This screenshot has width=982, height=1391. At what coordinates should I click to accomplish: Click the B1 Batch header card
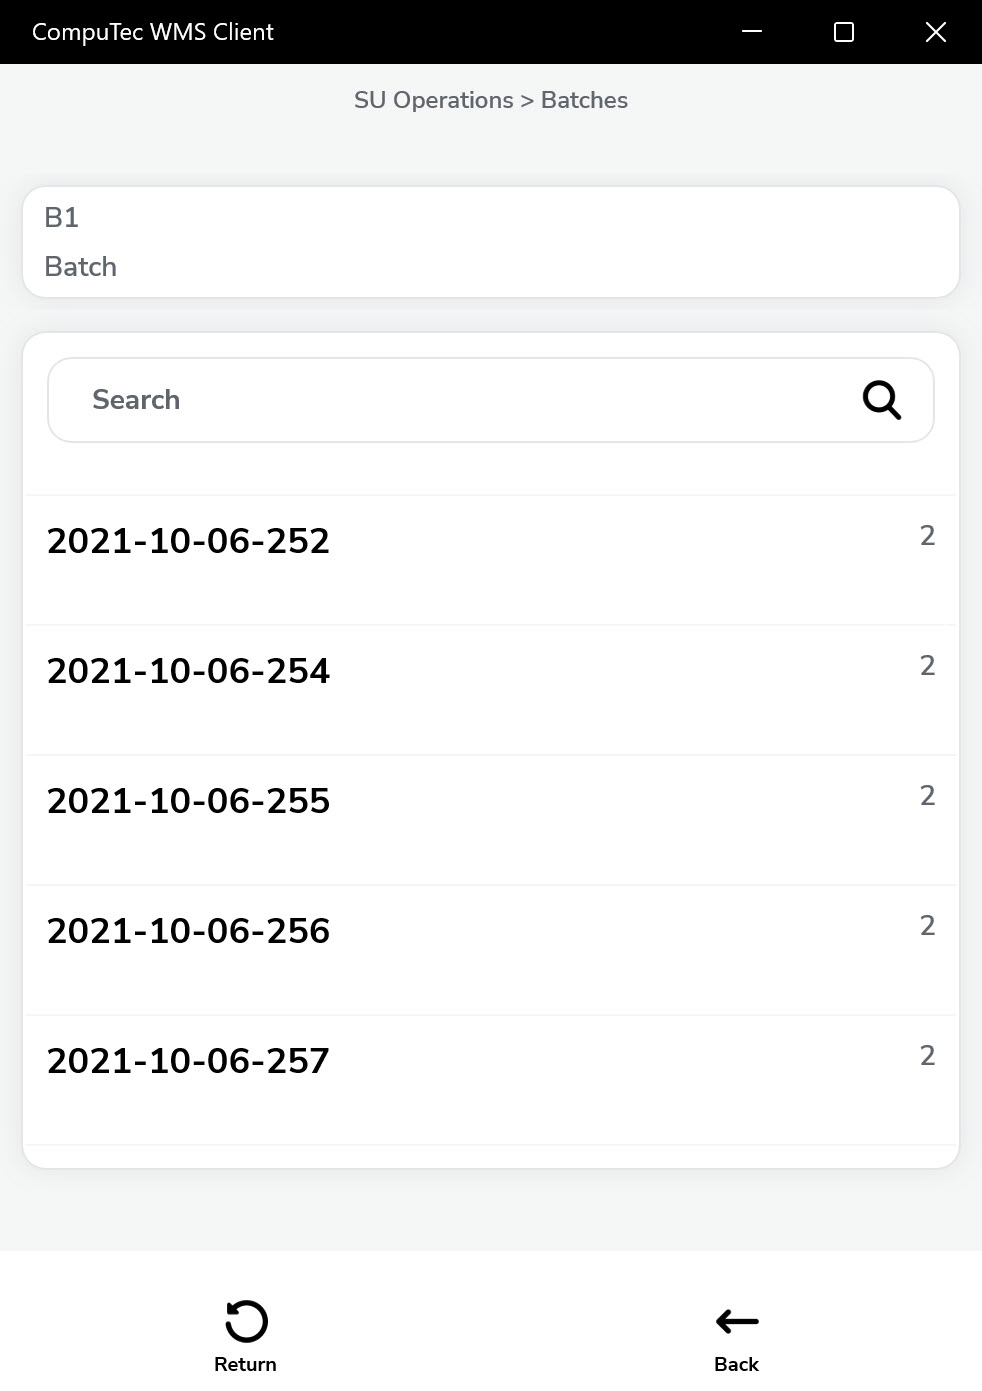point(490,242)
